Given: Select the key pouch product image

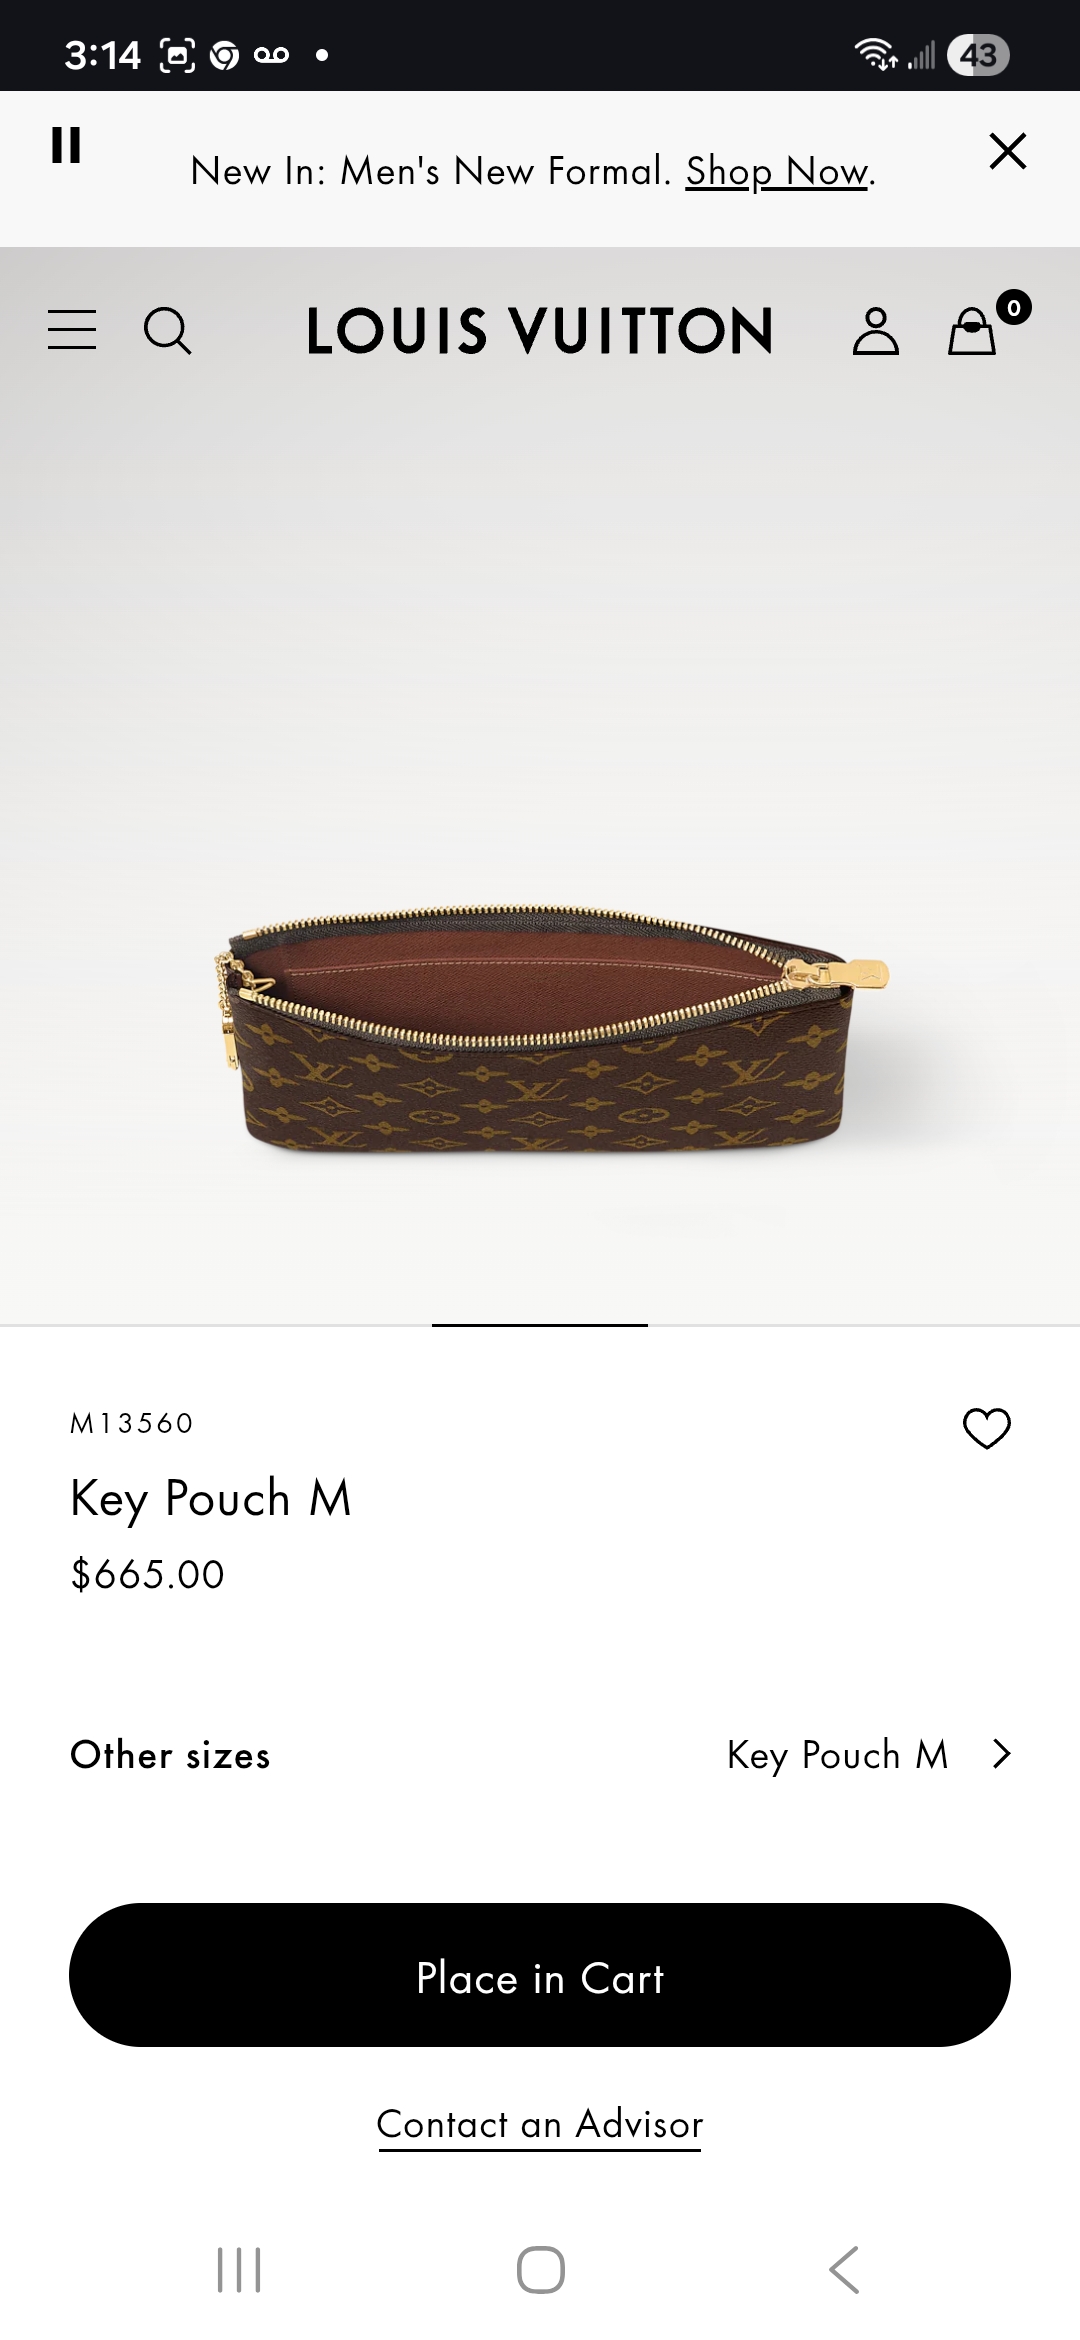Looking at the screenshot, I should coord(550,1030).
